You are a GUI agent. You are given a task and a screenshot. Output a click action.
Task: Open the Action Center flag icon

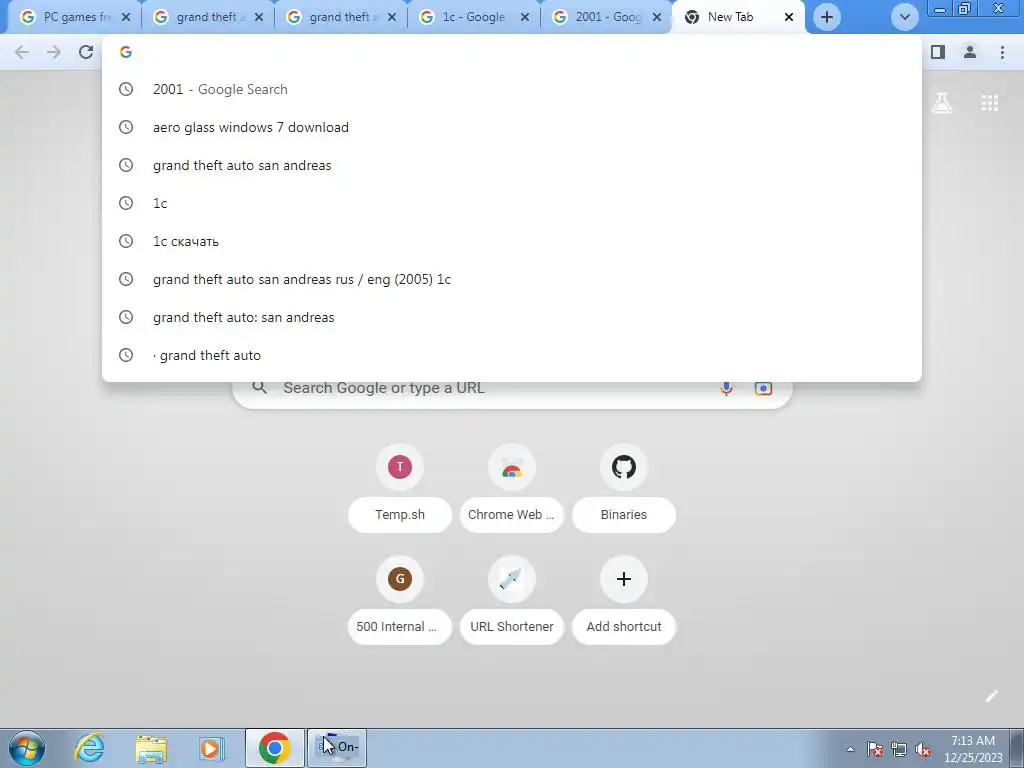click(875, 749)
